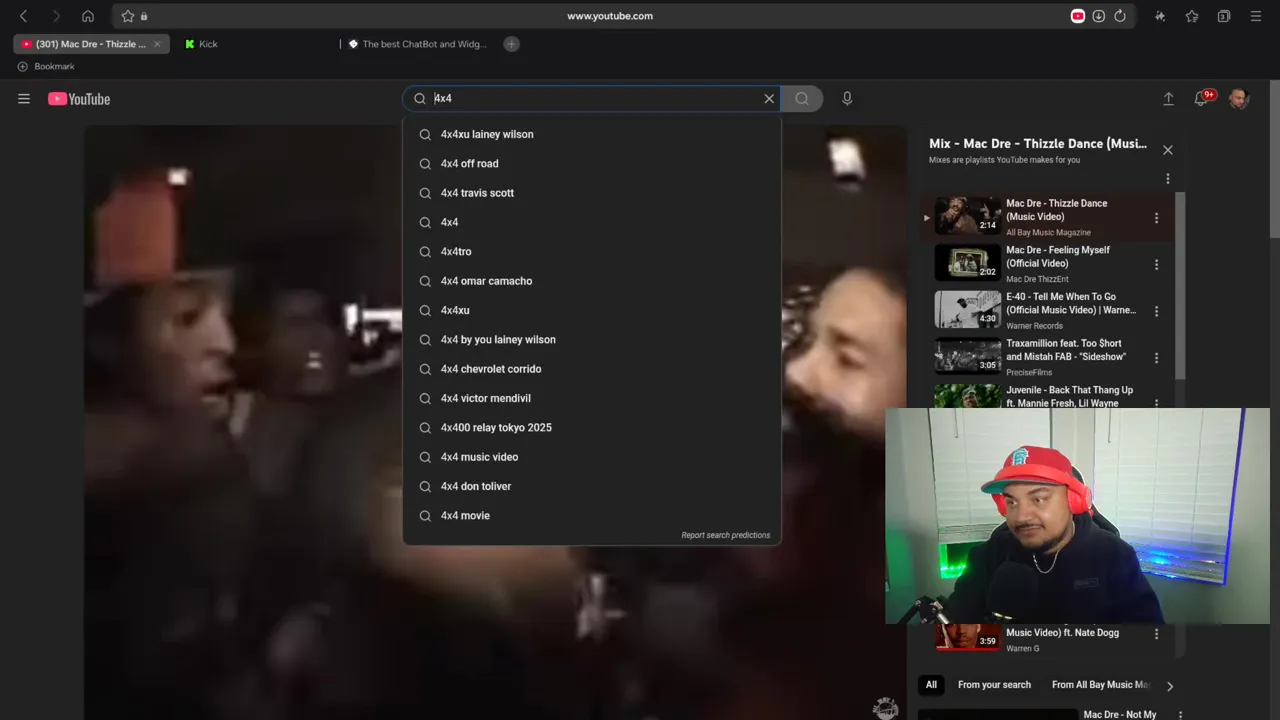Choose suggestion 4x4tro
Image resolution: width=1280 pixels, height=720 pixels.
coord(592,252)
